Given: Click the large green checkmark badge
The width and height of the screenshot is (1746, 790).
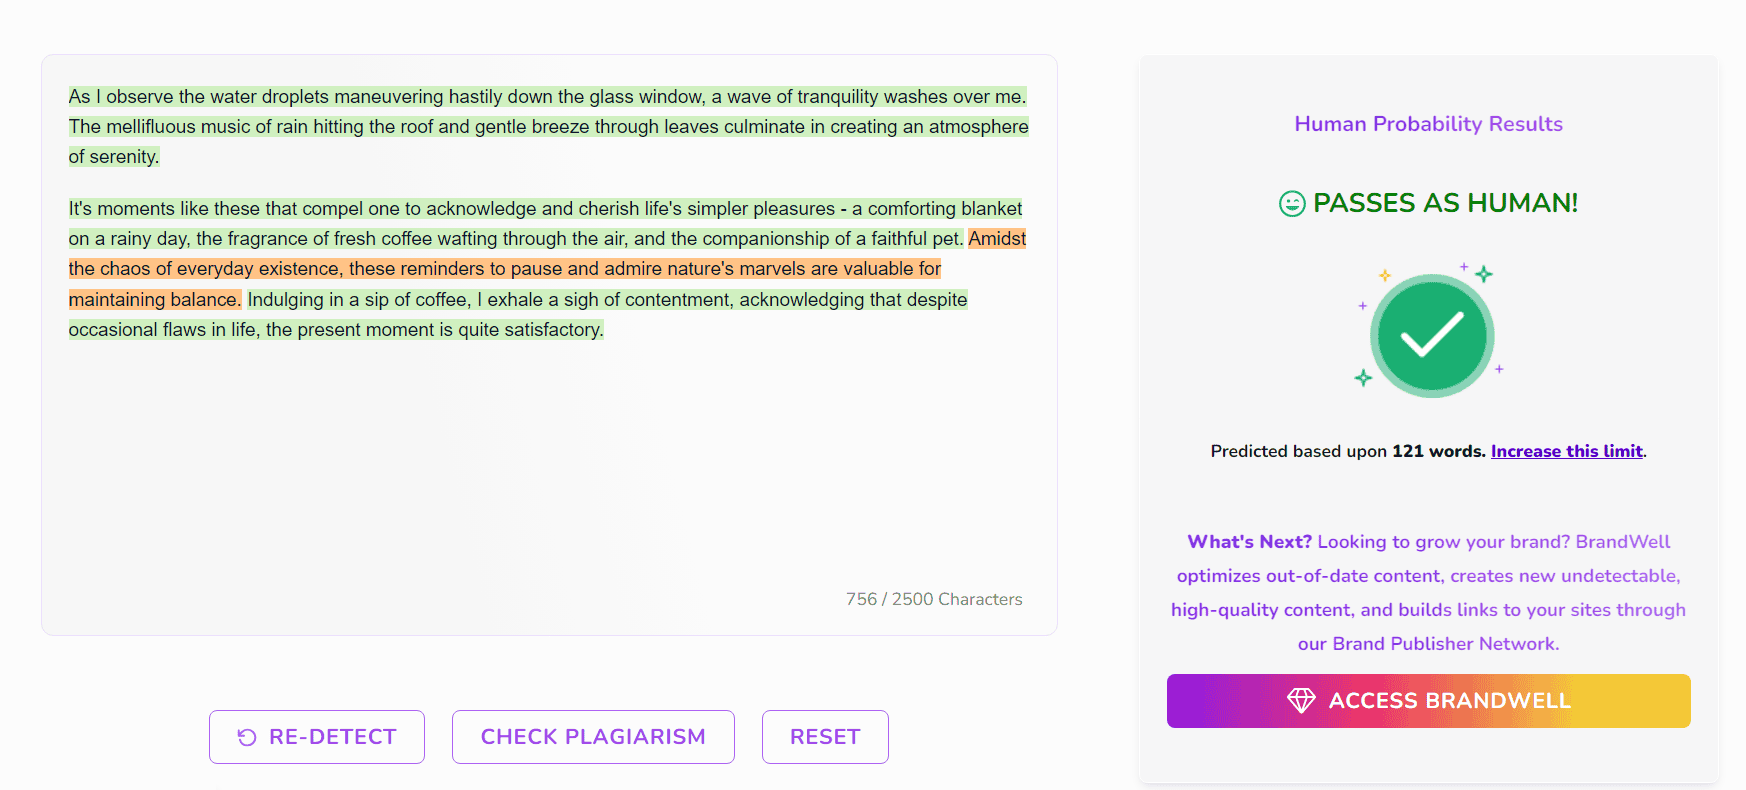Looking at the screenshot, I should pyautogui.click(x=1431, y=336).
